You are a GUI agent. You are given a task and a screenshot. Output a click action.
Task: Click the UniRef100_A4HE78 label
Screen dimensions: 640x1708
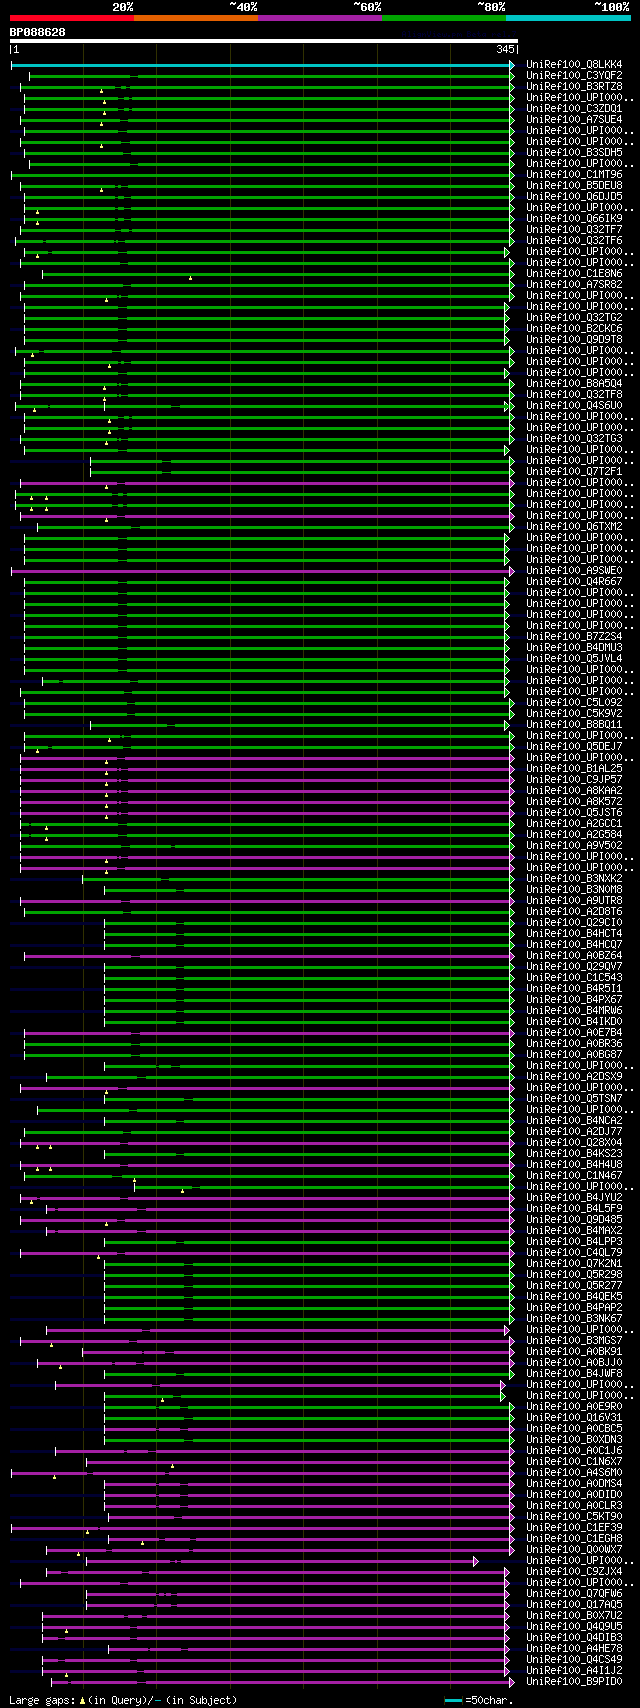pos(574,1649)
